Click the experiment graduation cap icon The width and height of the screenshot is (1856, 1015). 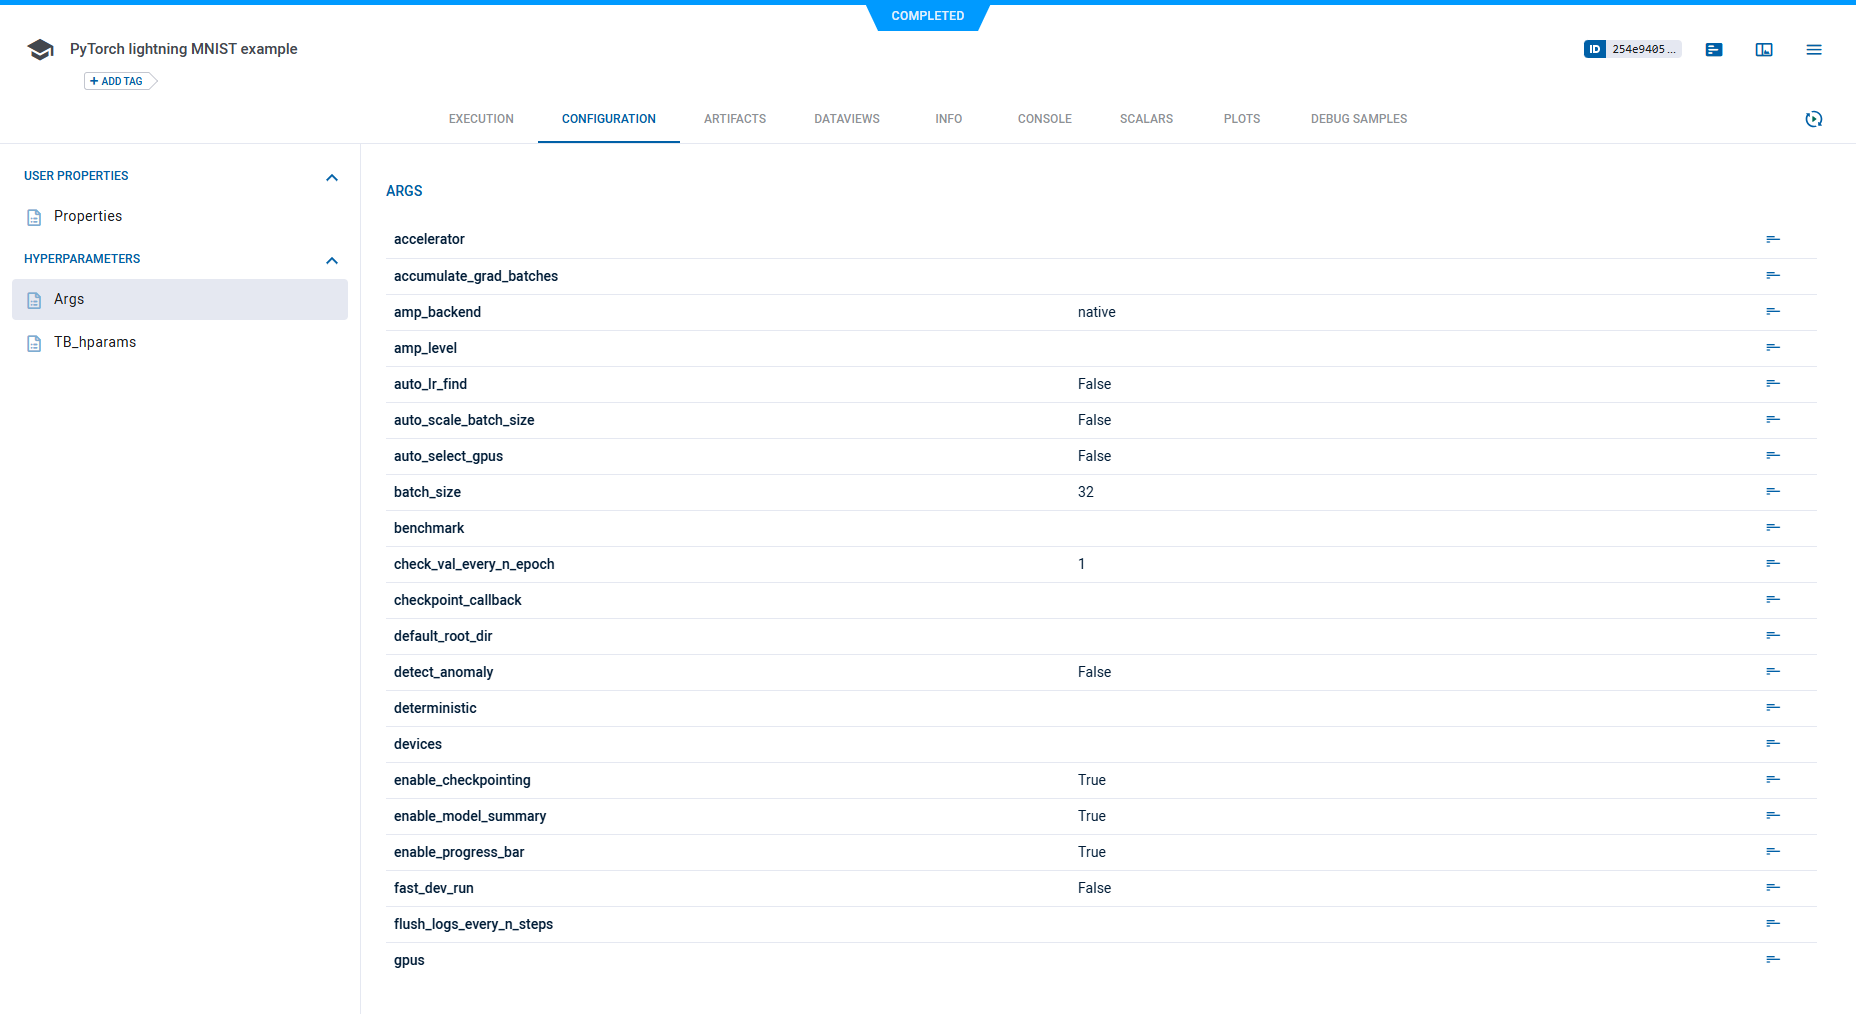pos(40,50)
